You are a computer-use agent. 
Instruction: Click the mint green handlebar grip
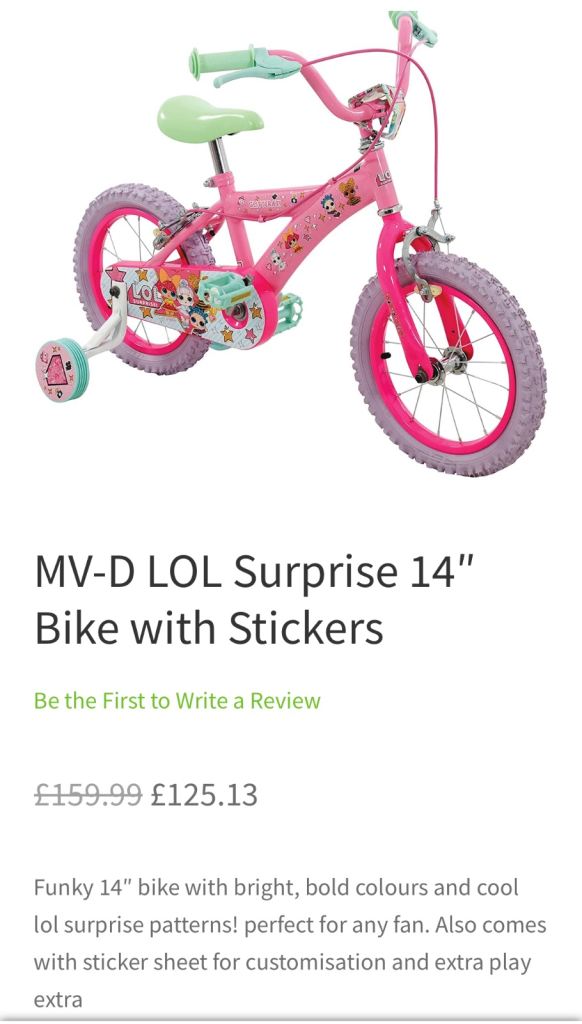221,63
